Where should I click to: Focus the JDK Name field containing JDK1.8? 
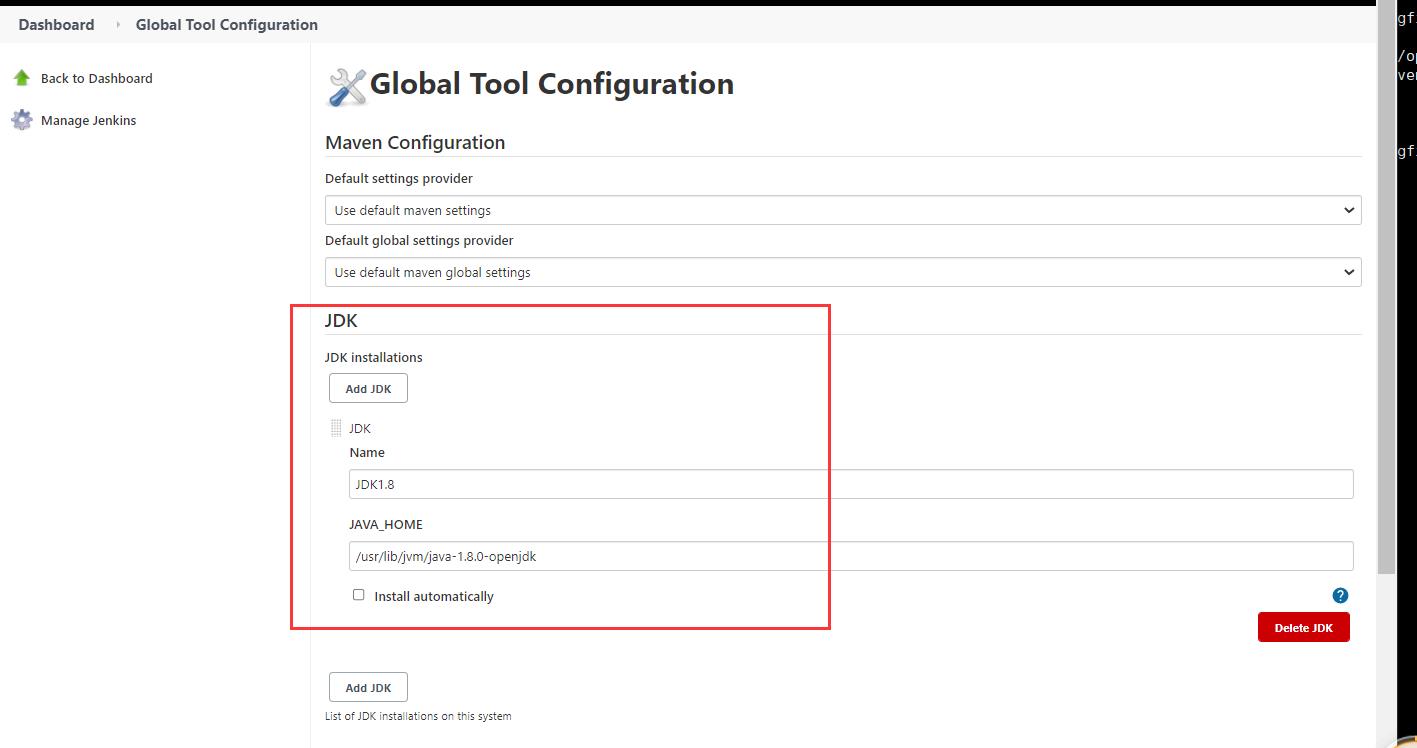(x=851, y=484)
